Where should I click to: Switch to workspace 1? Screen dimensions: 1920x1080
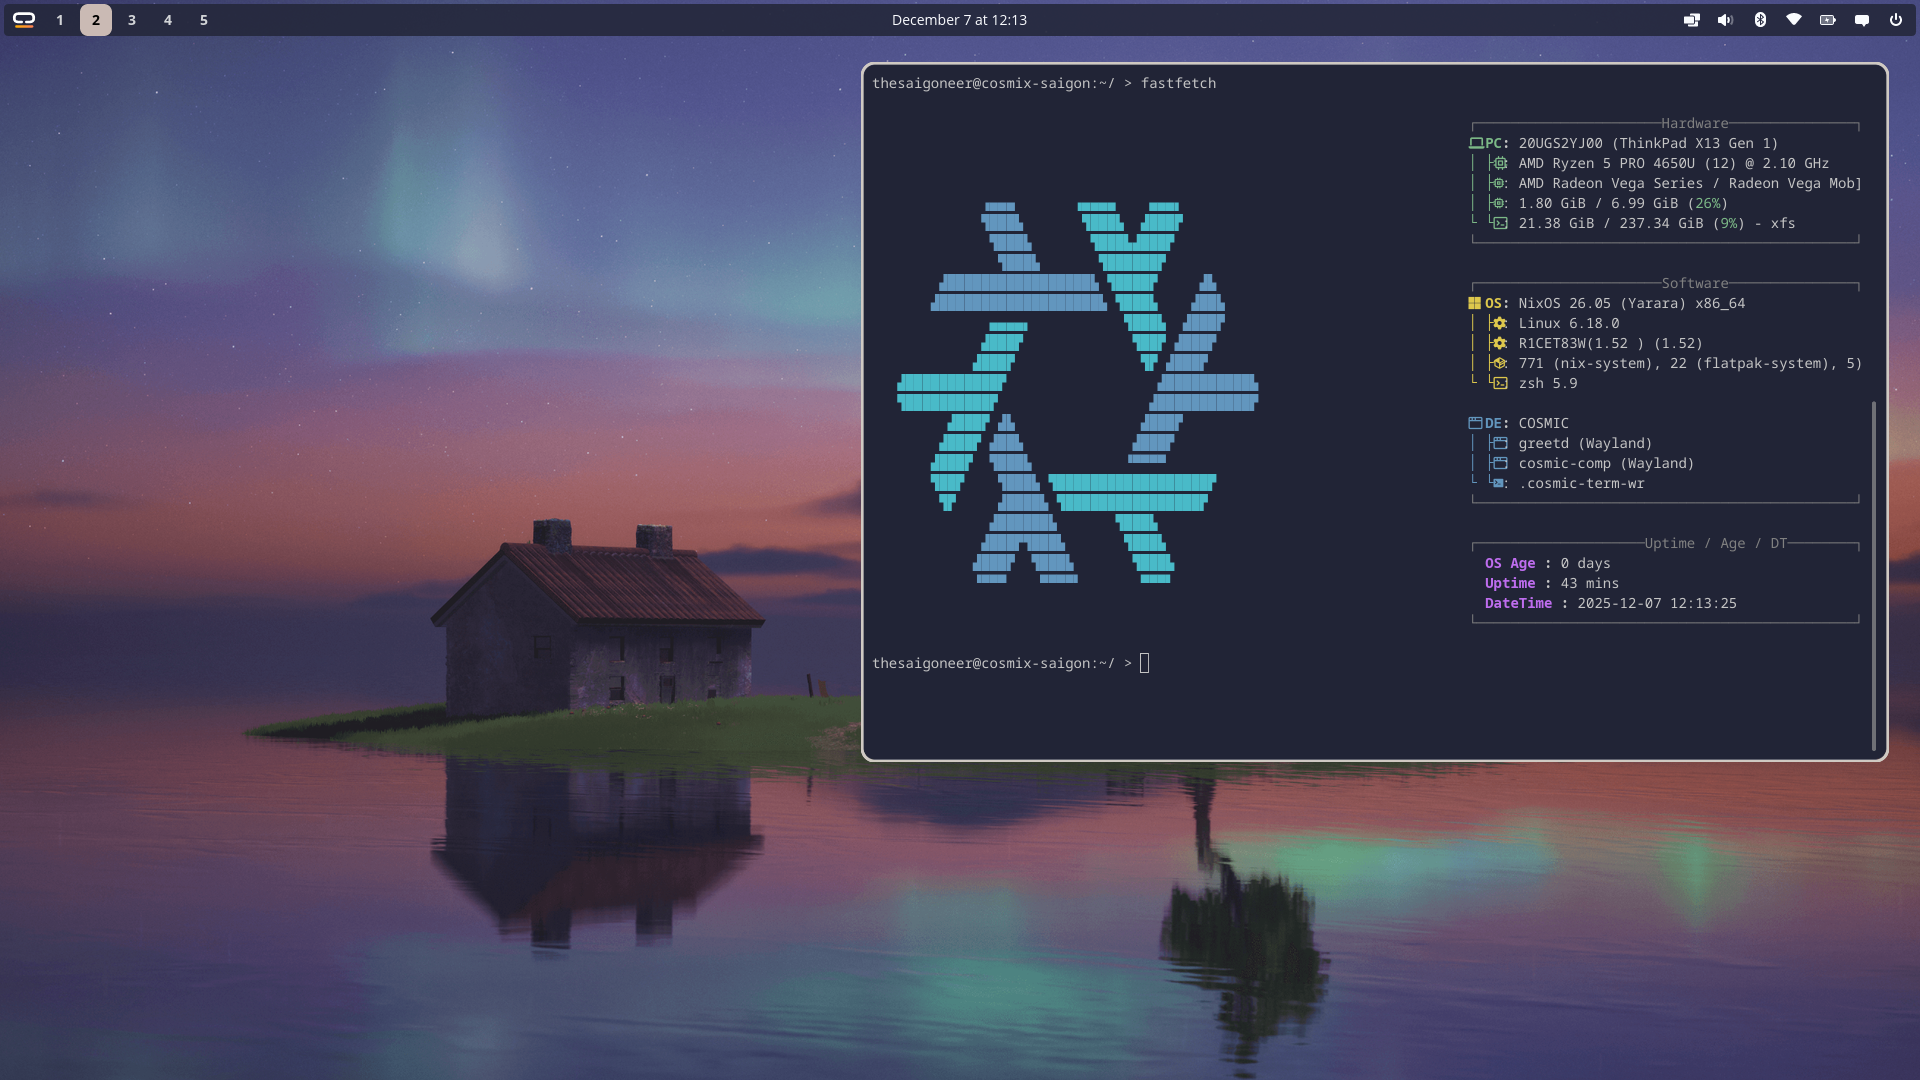60,20
